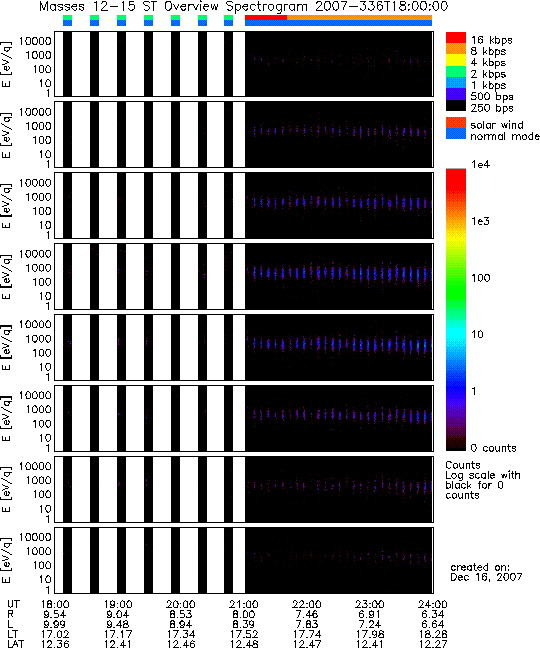Select the green 2 kbps legend swatch
Image resolution: width=540 pixels, height=648 pixels.
(456, 71)
